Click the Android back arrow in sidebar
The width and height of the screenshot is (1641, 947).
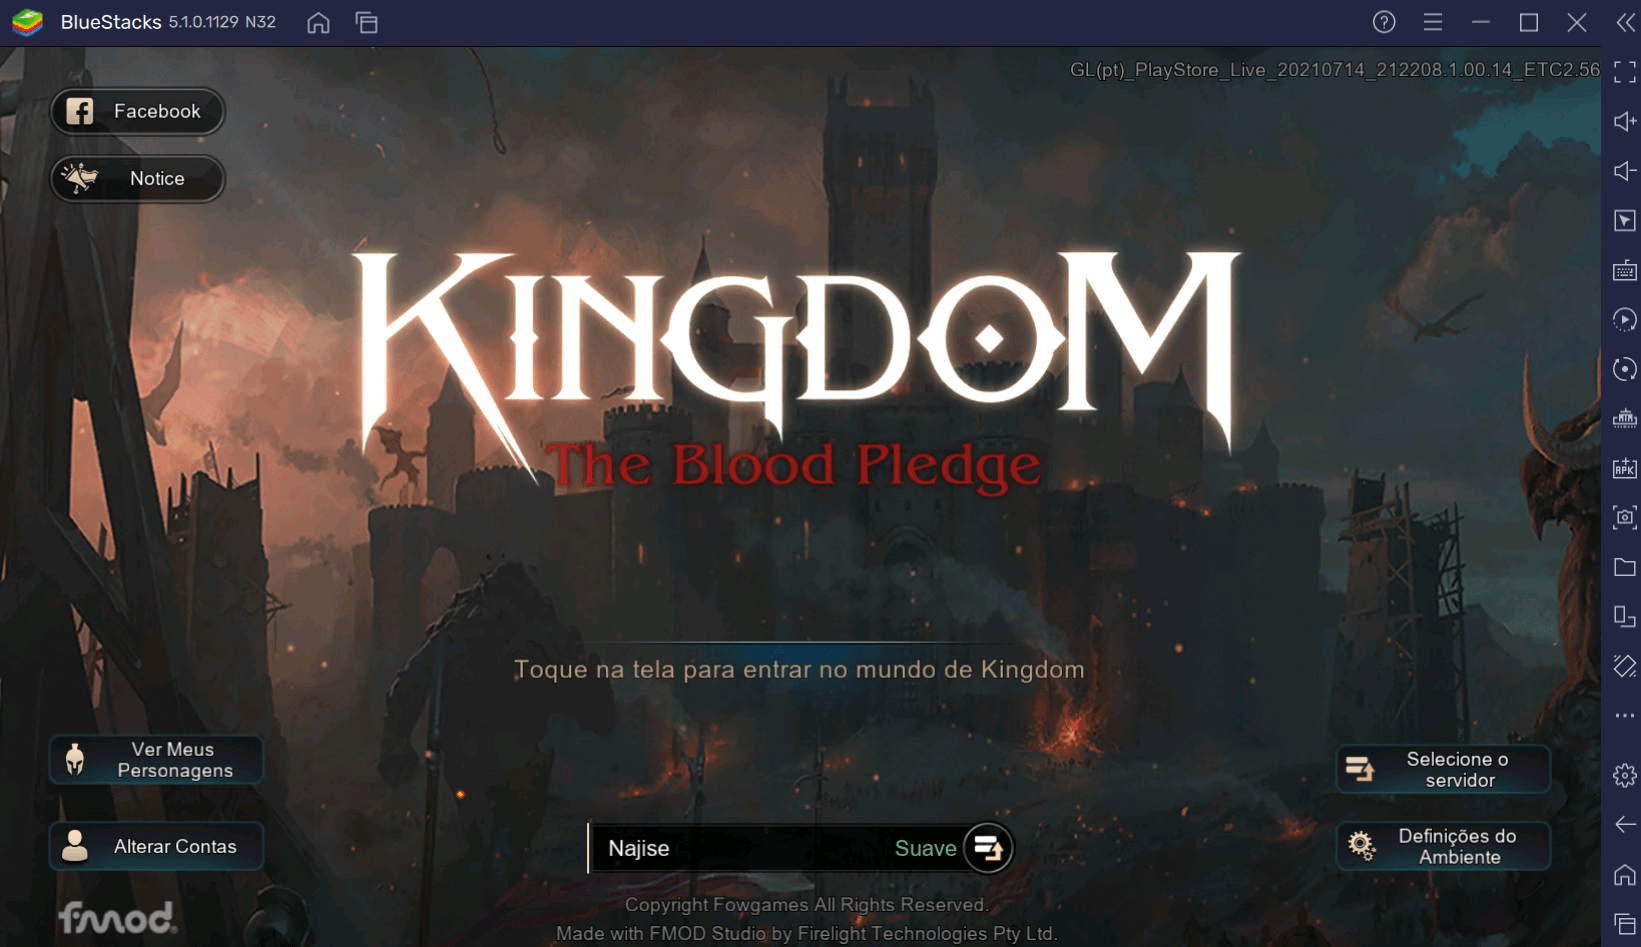pos(1625,824)
